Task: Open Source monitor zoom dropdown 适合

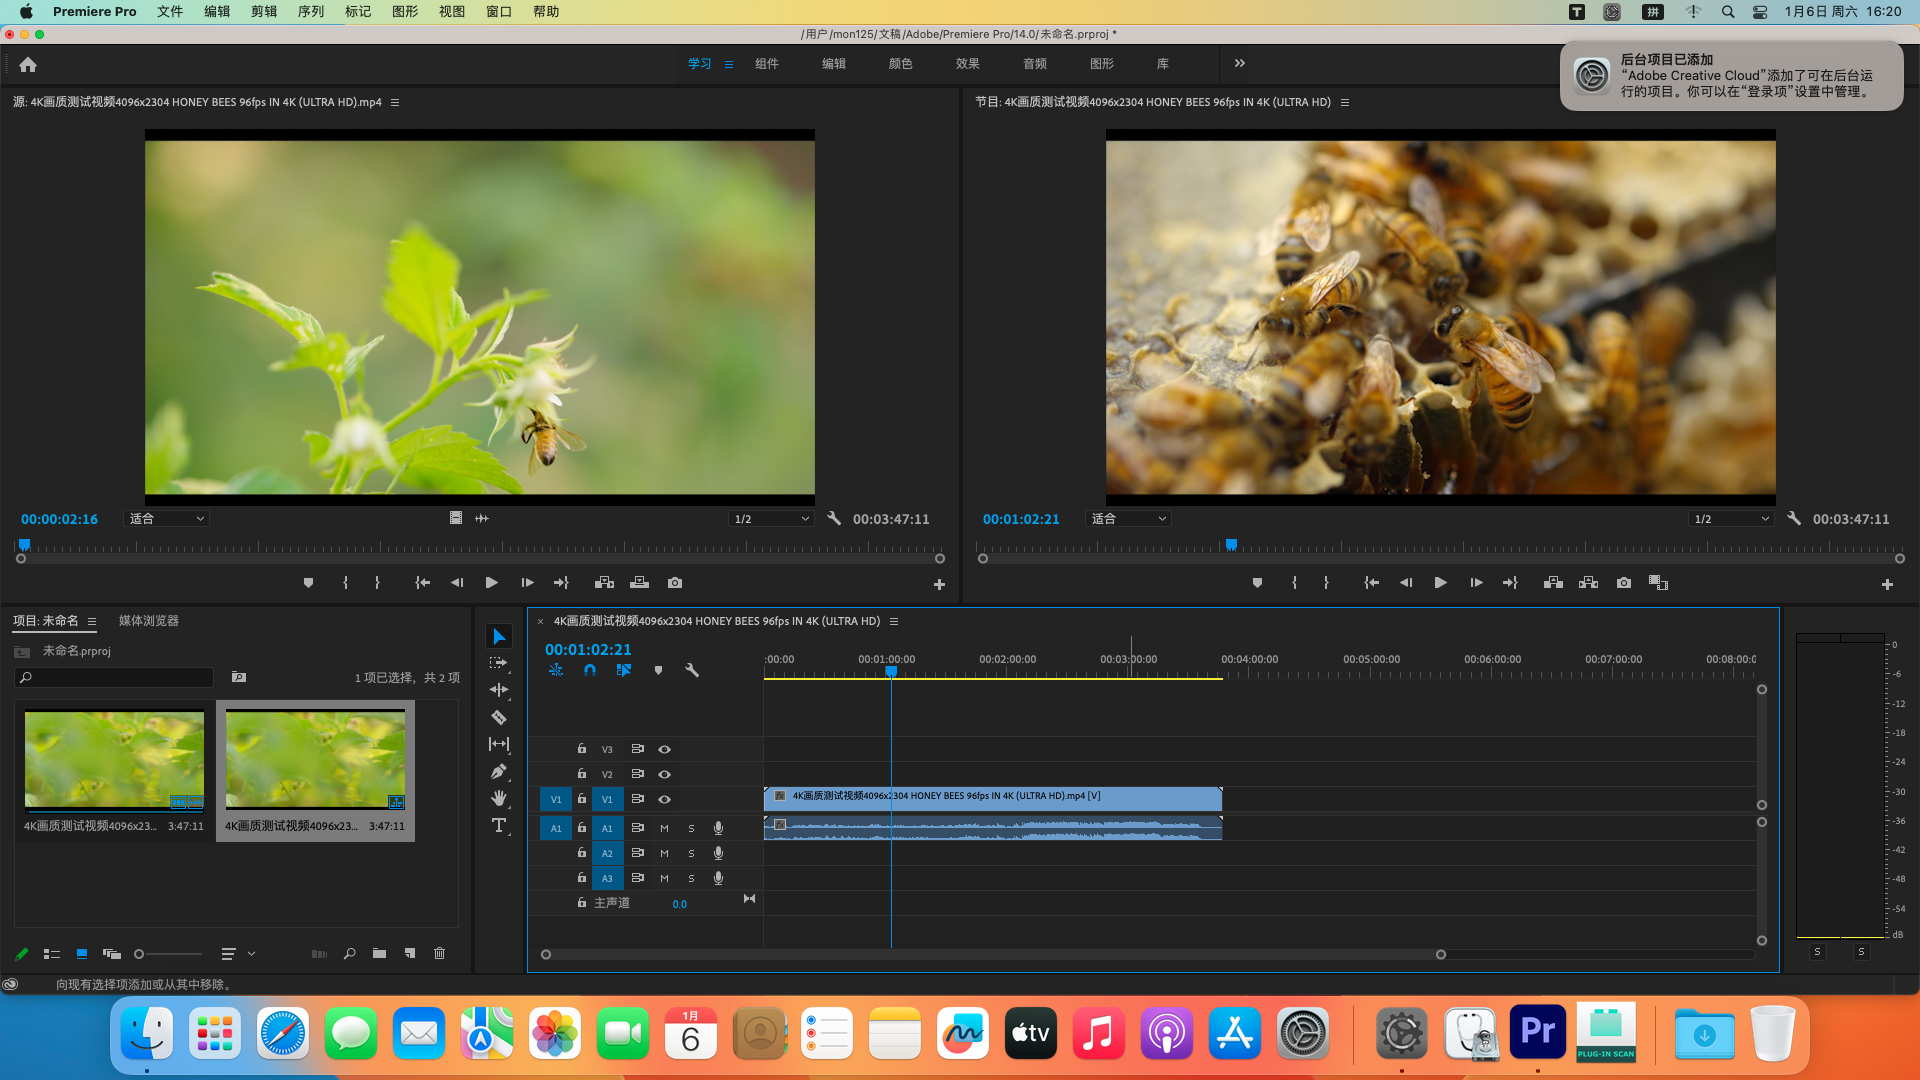Action: click(x=166, y=519)
